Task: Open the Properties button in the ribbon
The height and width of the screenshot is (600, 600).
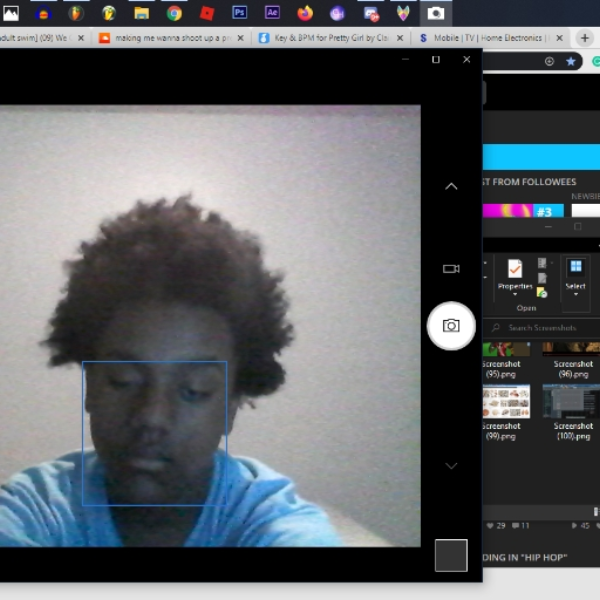Action: [515, 277]
